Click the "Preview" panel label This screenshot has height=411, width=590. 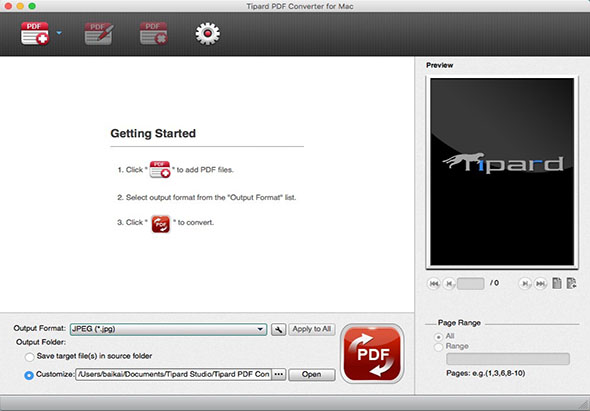pos(439,65)
